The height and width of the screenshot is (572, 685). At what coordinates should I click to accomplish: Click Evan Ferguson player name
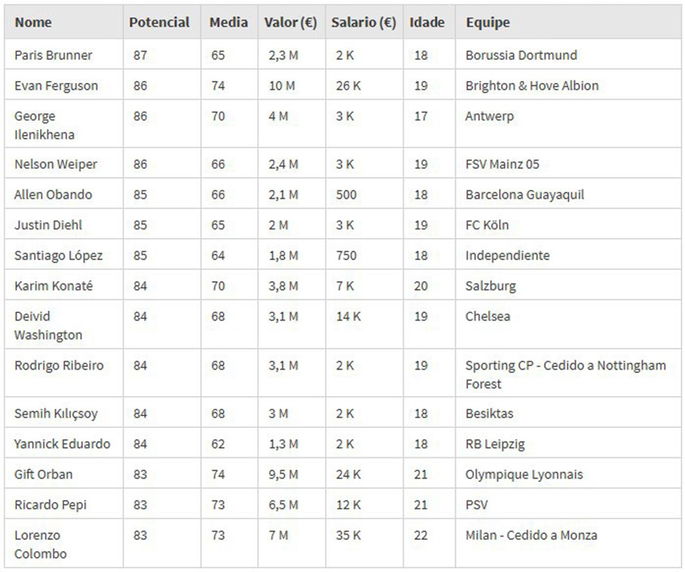pos(56,86)
